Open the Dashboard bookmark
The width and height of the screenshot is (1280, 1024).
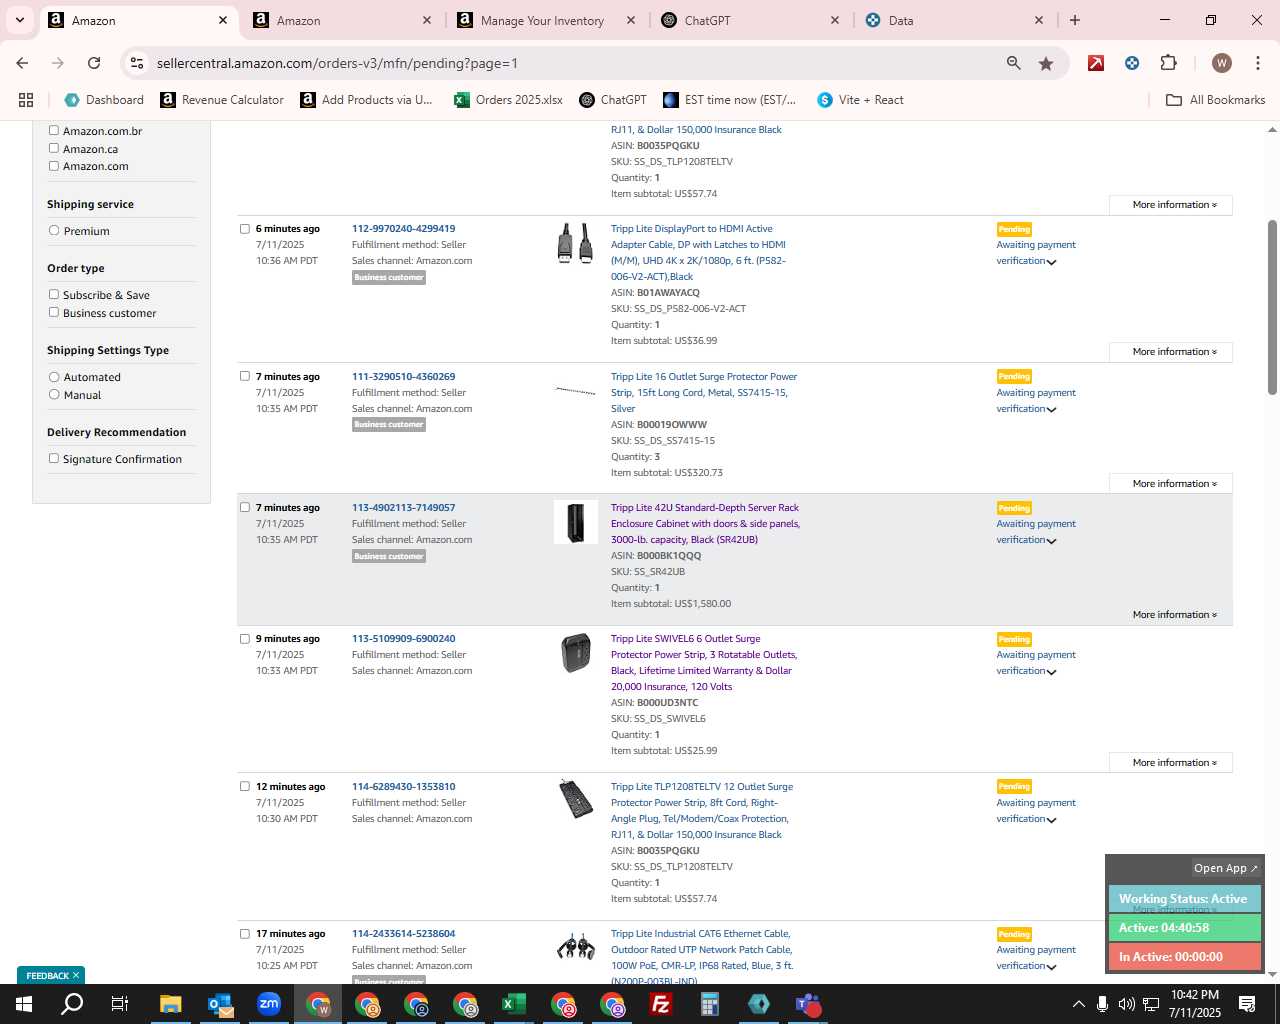pyautogui.click(x=104, y=100)
